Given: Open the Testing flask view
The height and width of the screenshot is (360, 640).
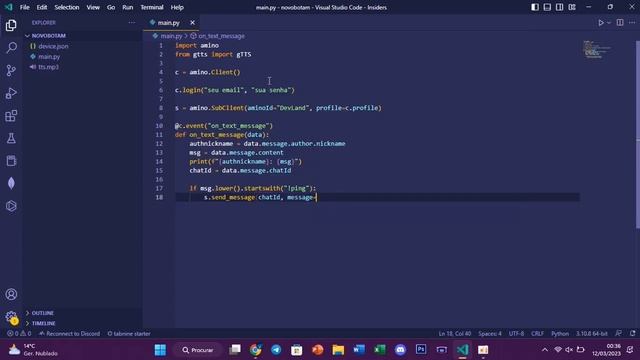Looking at the screenshot, I should click(x=11, y=138).
